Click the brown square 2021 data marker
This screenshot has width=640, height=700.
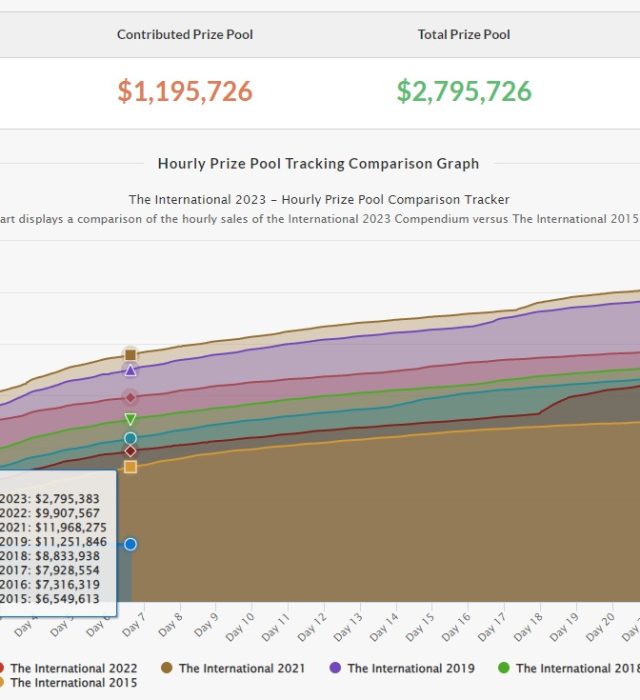click(x=130, y=355)
